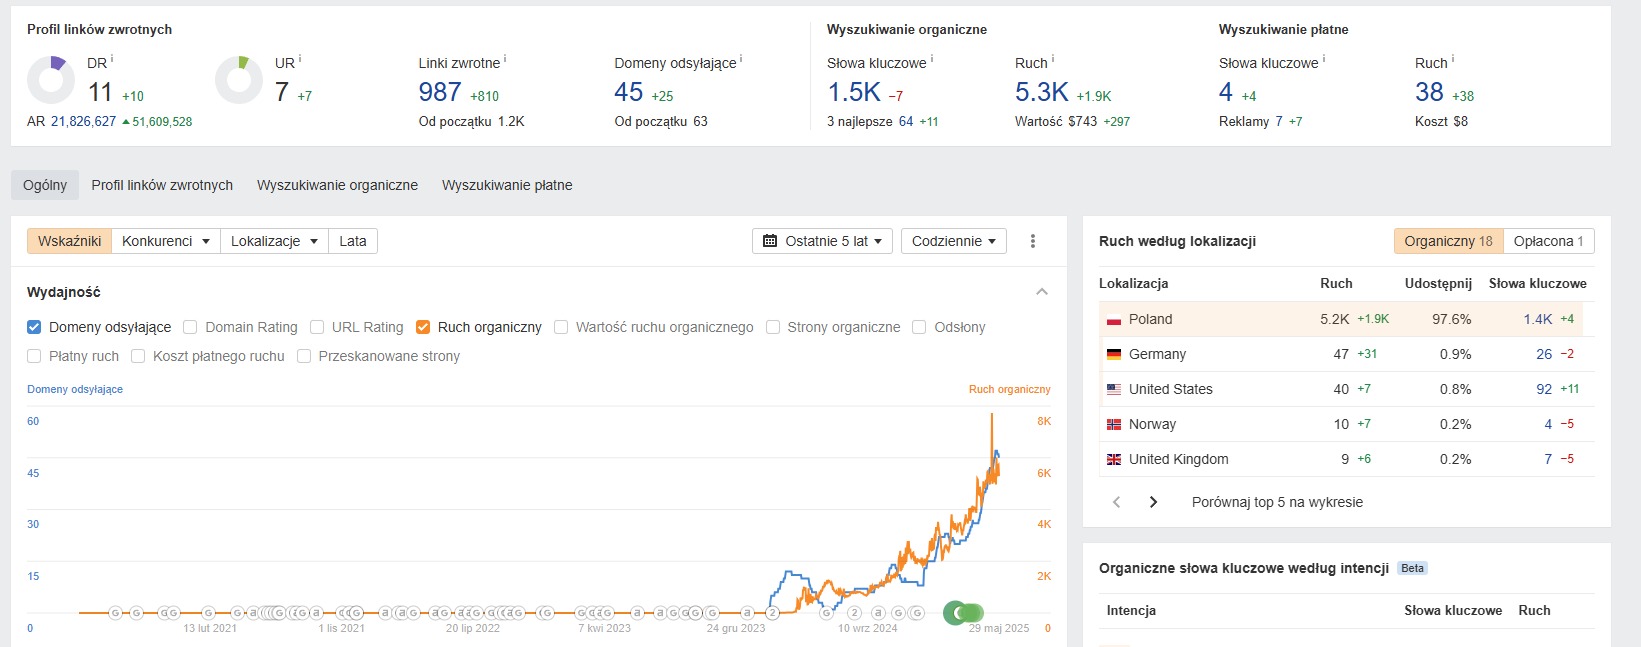Open the Lokalizacje dropdown
This screenshot has width=1641, height=647.
pos(274,241)
